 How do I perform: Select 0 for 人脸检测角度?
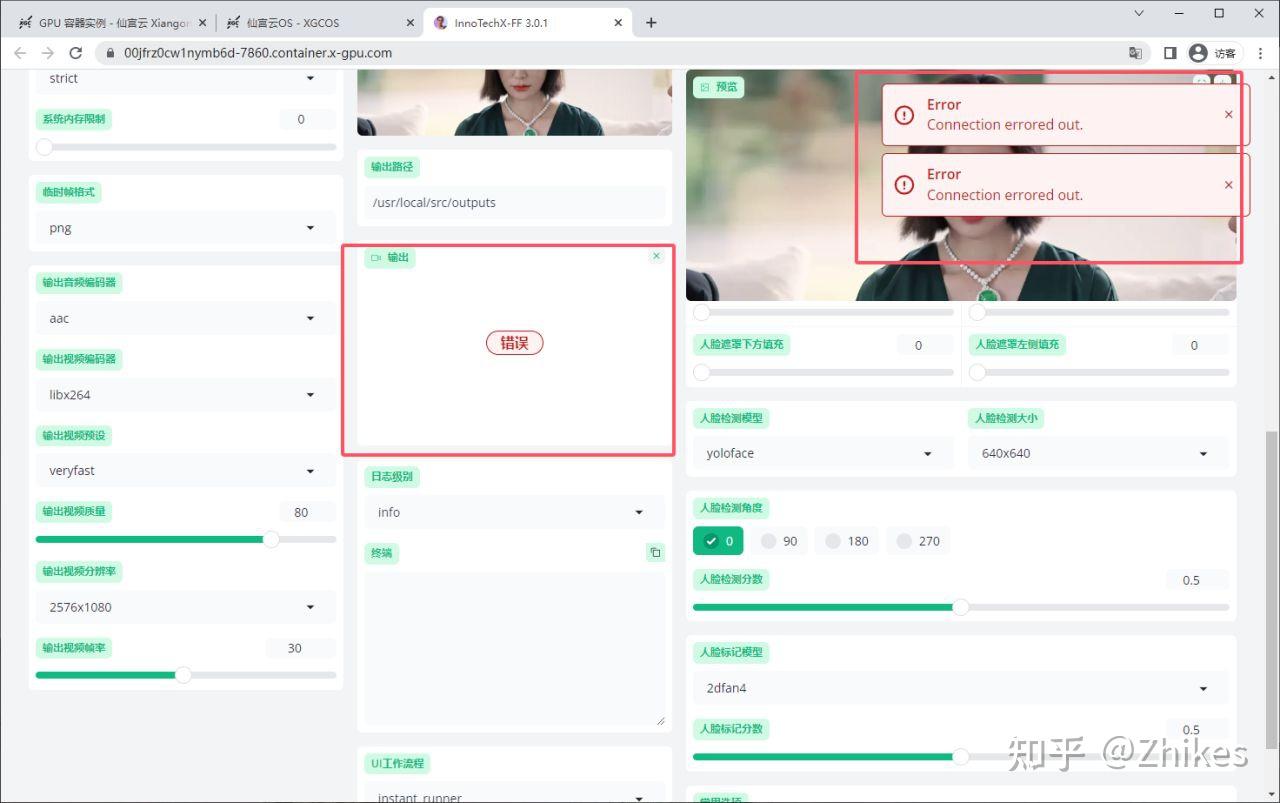[x=719, y=541]
